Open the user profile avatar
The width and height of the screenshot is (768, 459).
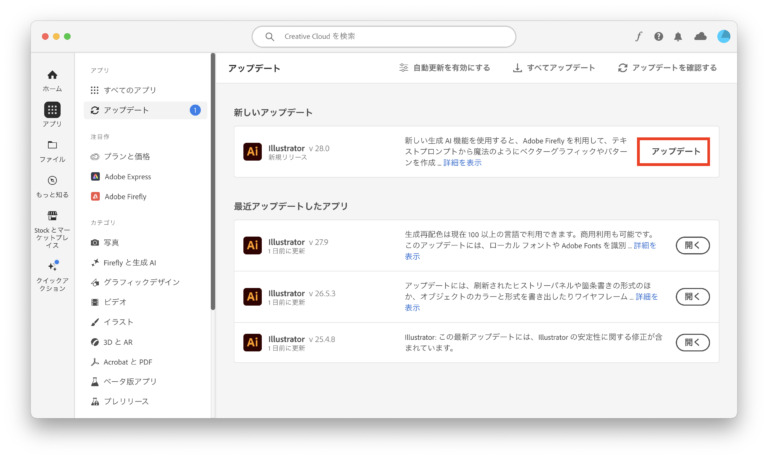[723, 36]
